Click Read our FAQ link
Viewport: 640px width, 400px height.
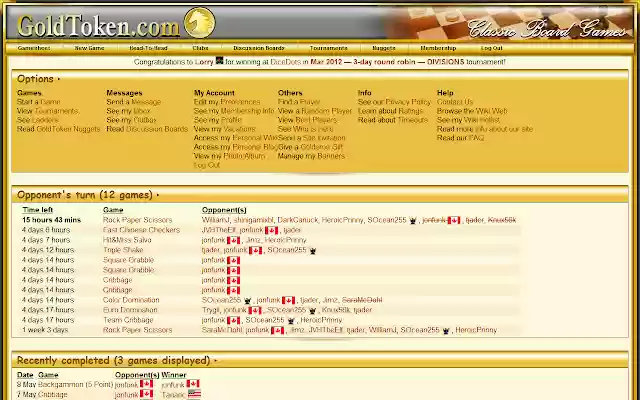coord(460,138)
